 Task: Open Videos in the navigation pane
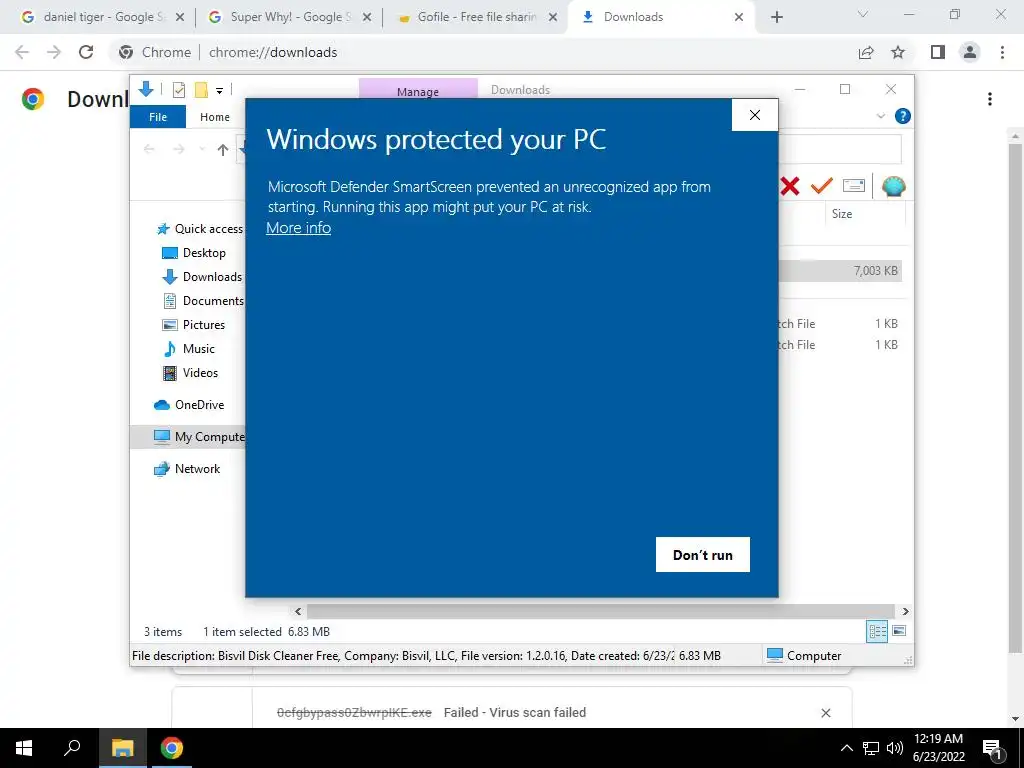coord(190,373)
